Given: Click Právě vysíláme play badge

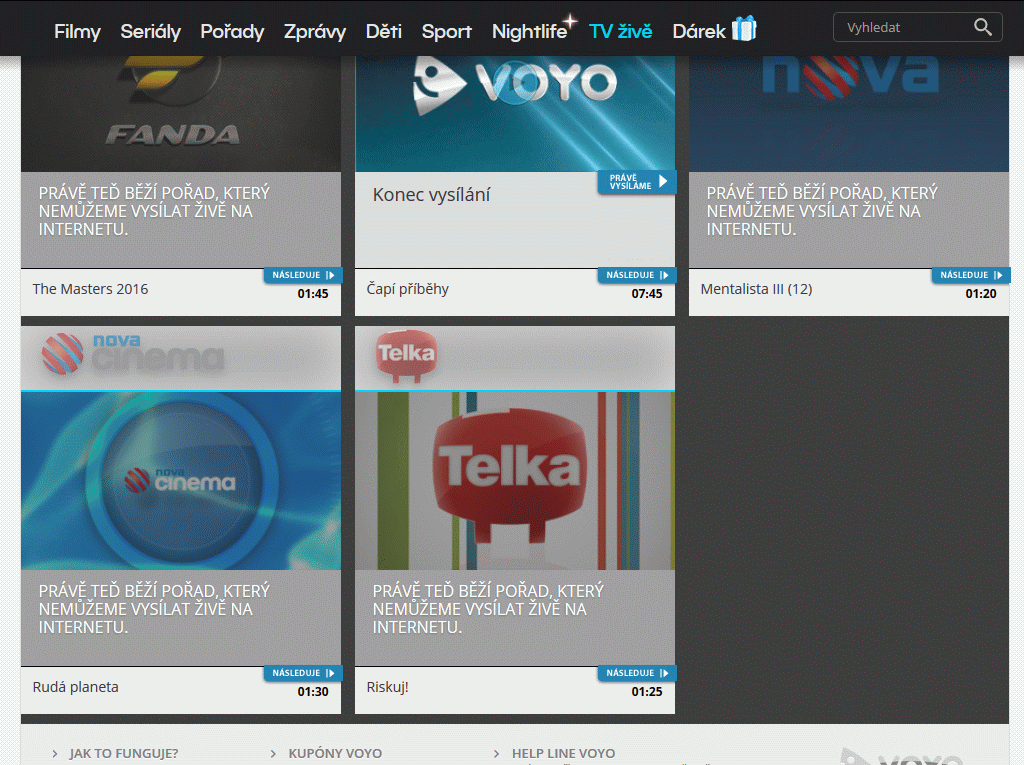Looking at the screenshot, I should point(637,182).
